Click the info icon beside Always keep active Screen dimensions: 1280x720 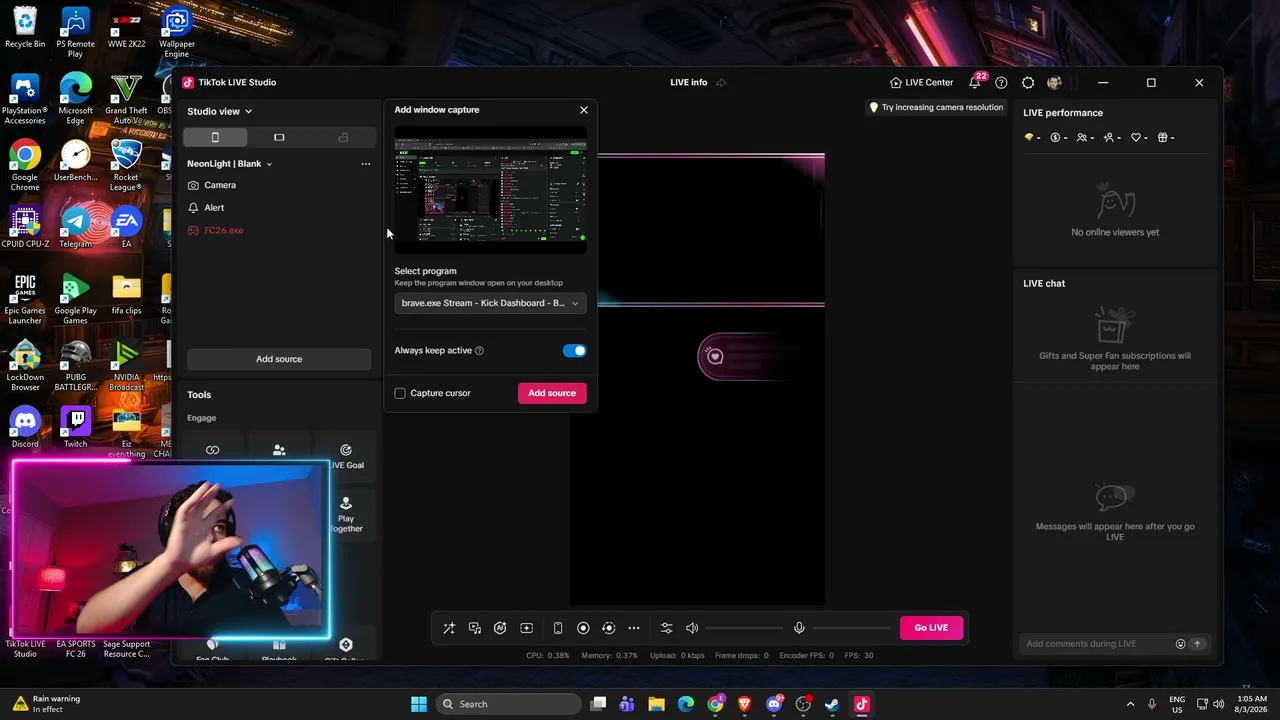click(x=479, y=351)
